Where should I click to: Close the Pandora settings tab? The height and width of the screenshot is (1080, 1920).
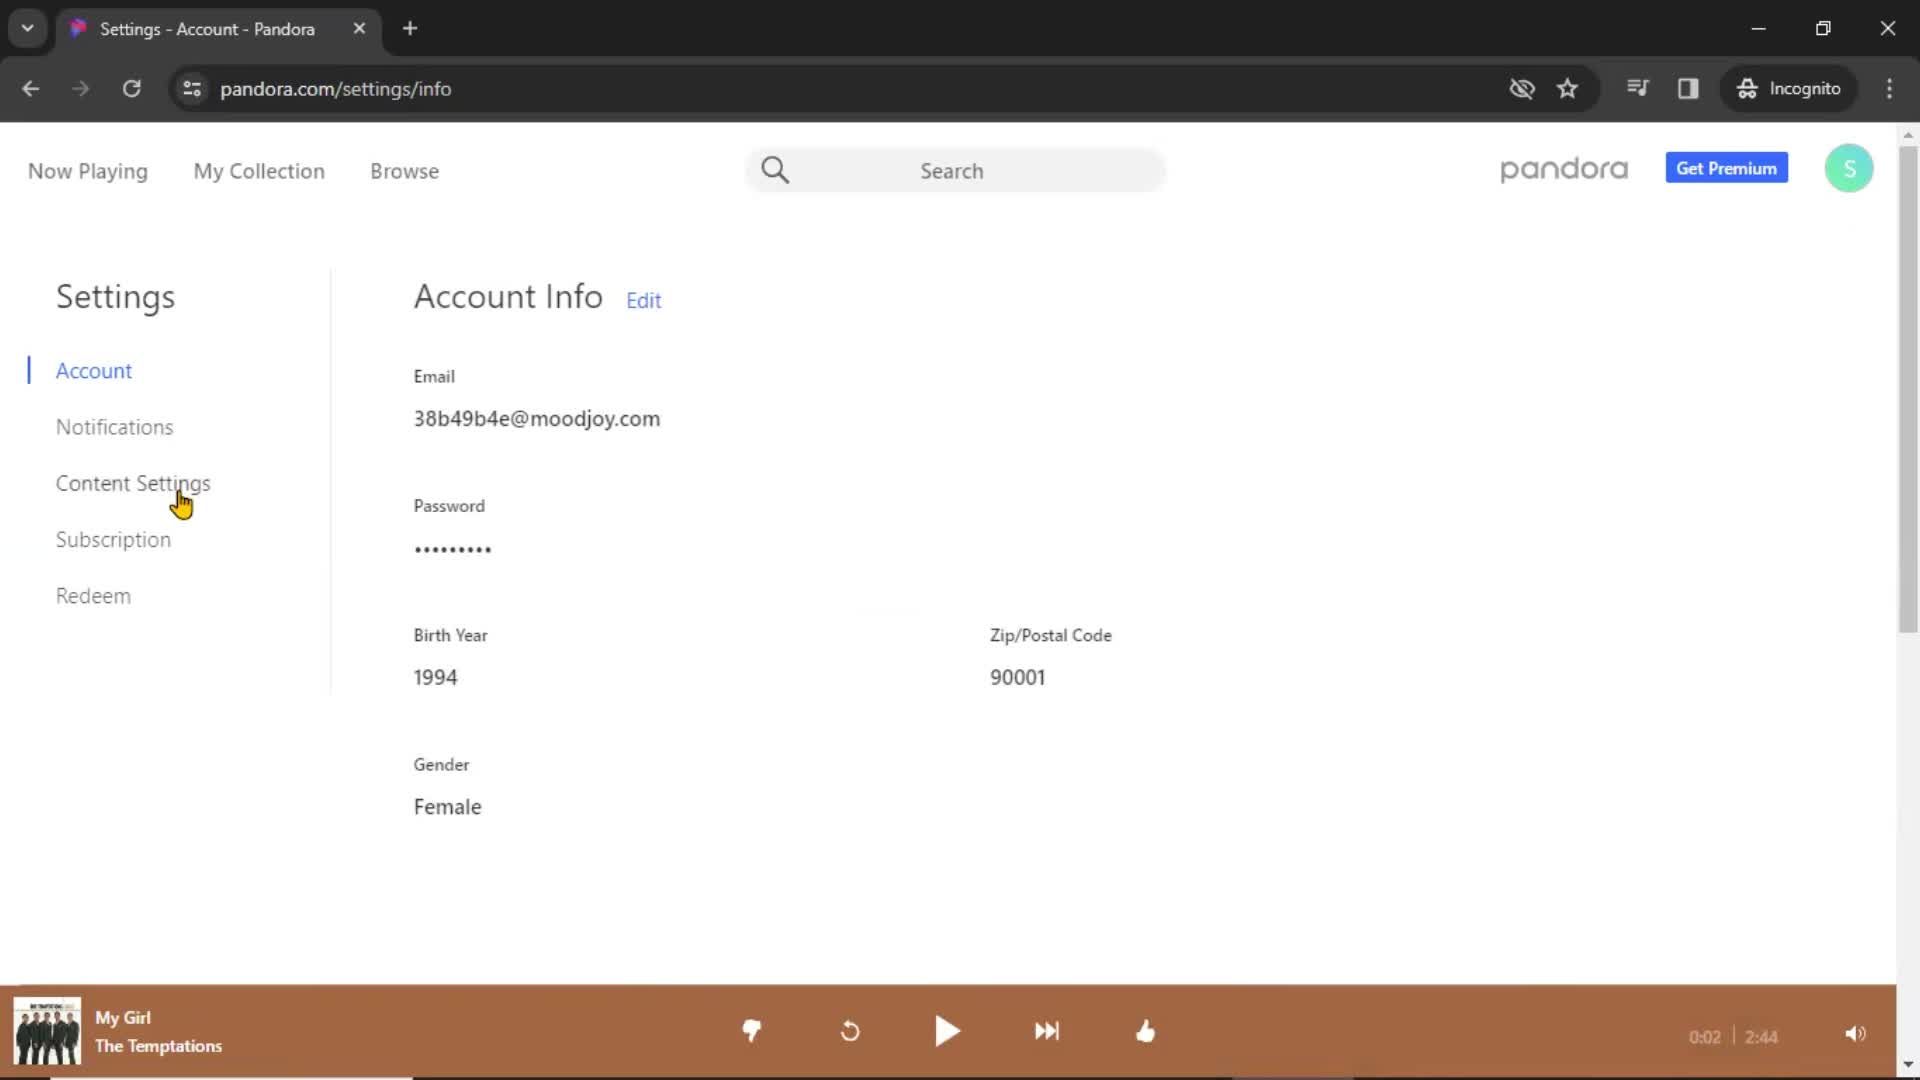(359, 28)
